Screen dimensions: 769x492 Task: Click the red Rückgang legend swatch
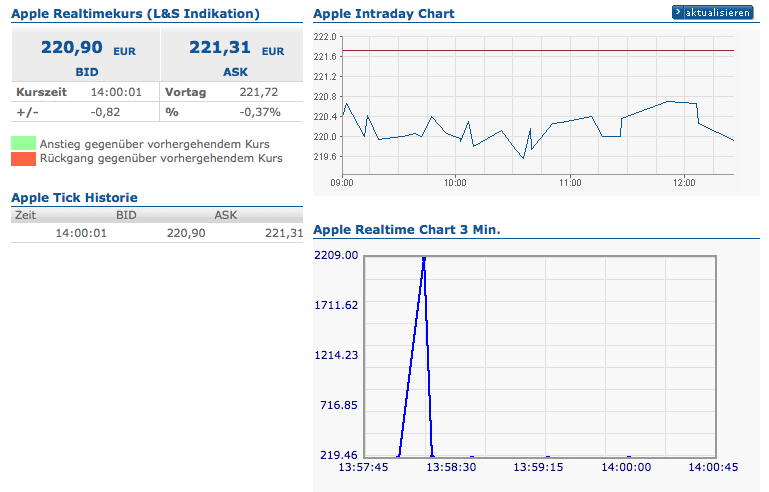(24, 158)
